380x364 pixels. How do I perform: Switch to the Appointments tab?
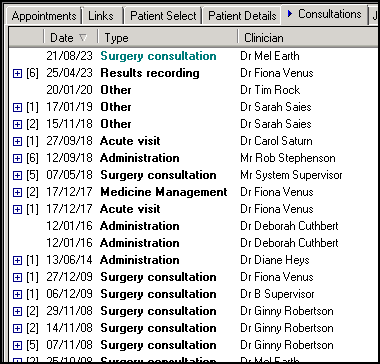tap(44, 16)
